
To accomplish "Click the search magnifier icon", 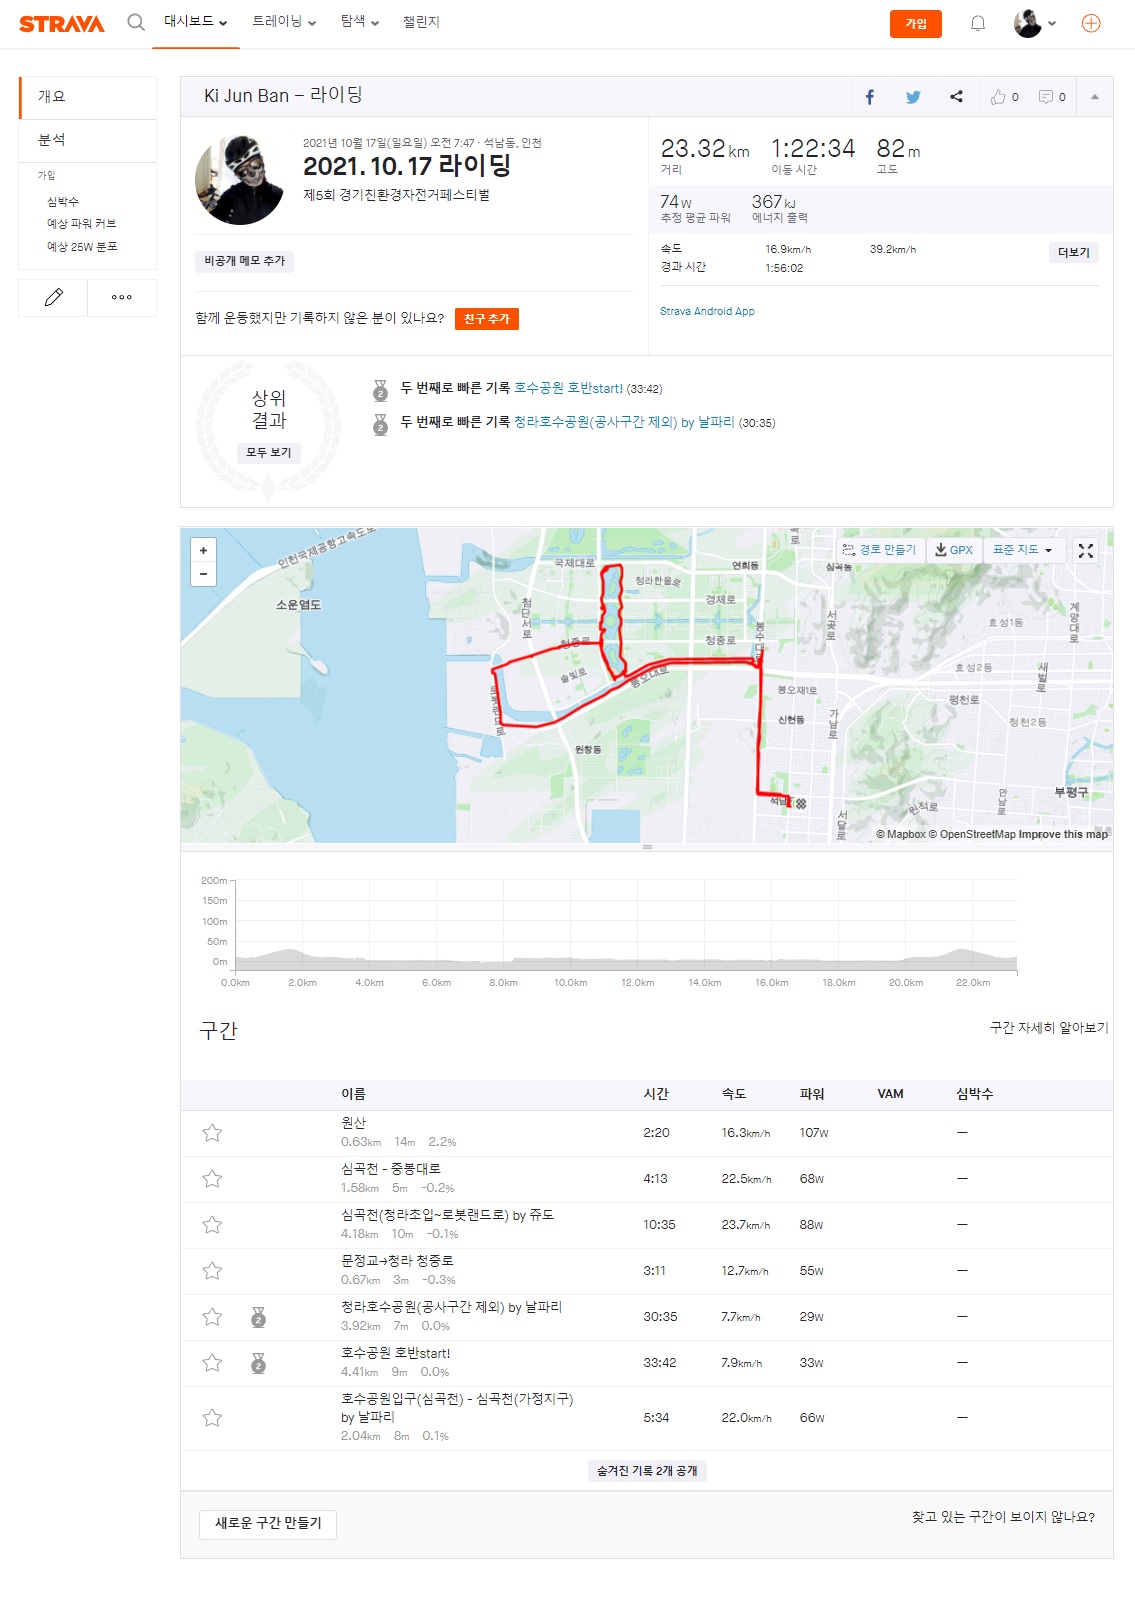I will click(x=136, y=22).
